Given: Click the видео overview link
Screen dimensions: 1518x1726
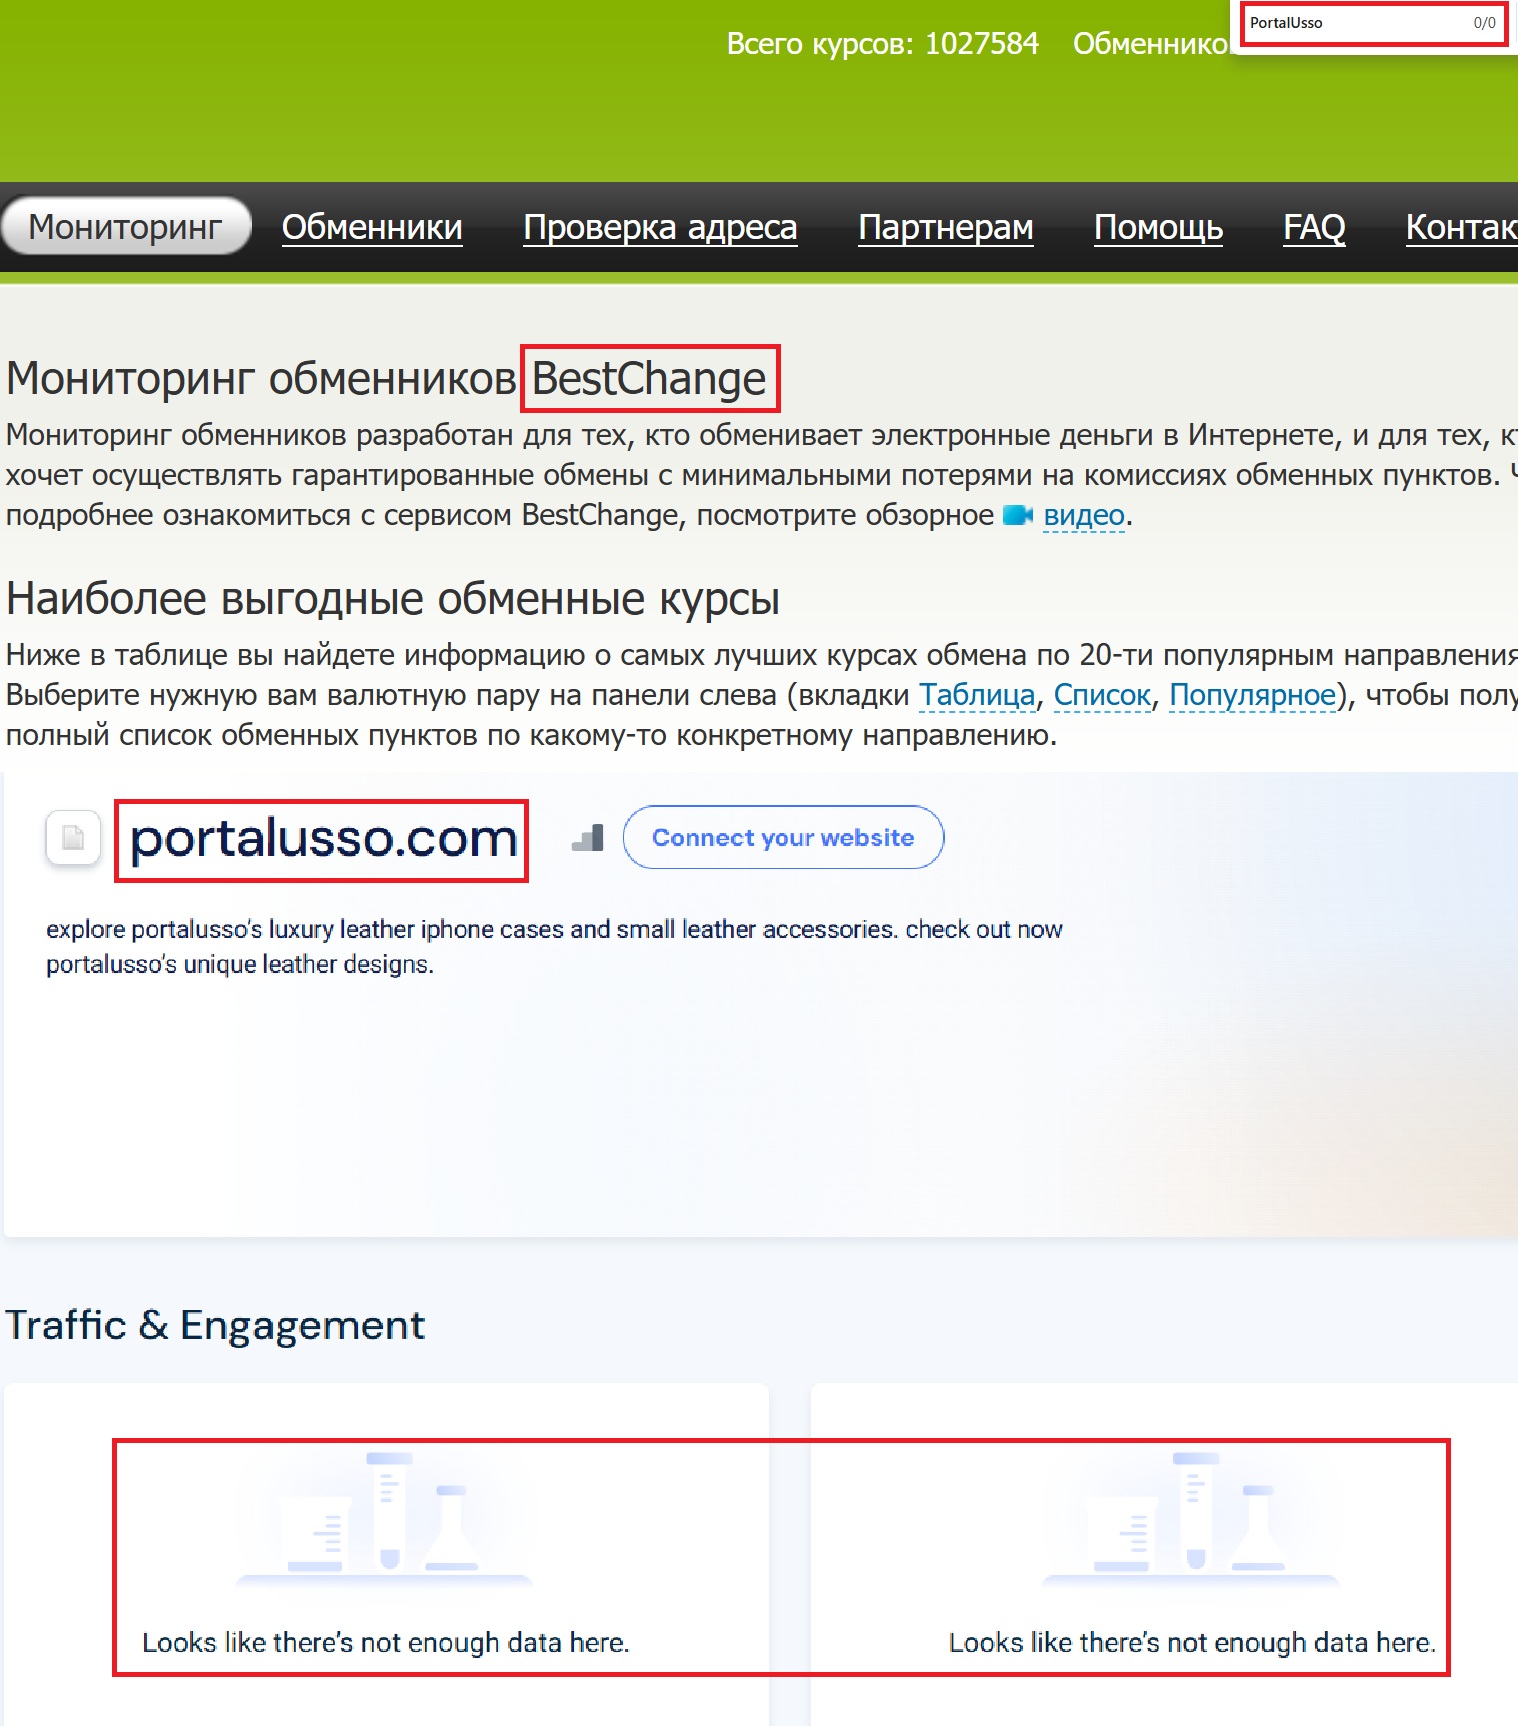Looking at the screenshot, I should pos(1084,515).
